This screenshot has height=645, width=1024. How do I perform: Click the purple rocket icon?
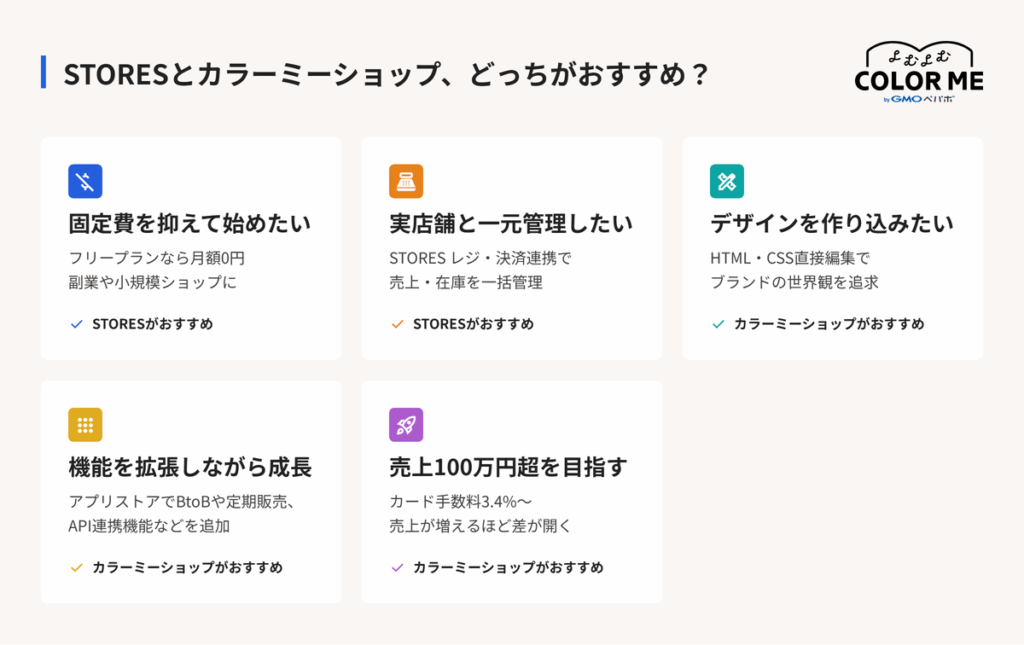tap(406, 425)
